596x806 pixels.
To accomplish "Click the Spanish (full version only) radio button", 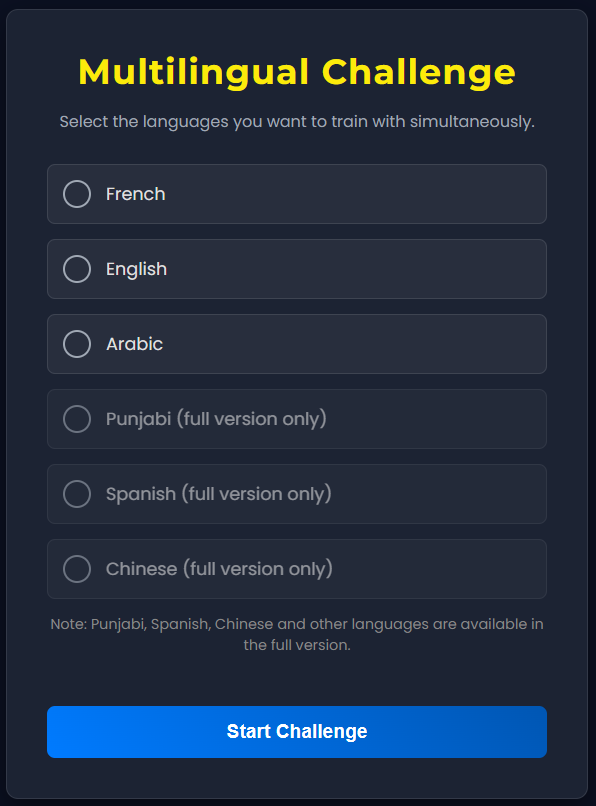I will click(x=77, y=494).
